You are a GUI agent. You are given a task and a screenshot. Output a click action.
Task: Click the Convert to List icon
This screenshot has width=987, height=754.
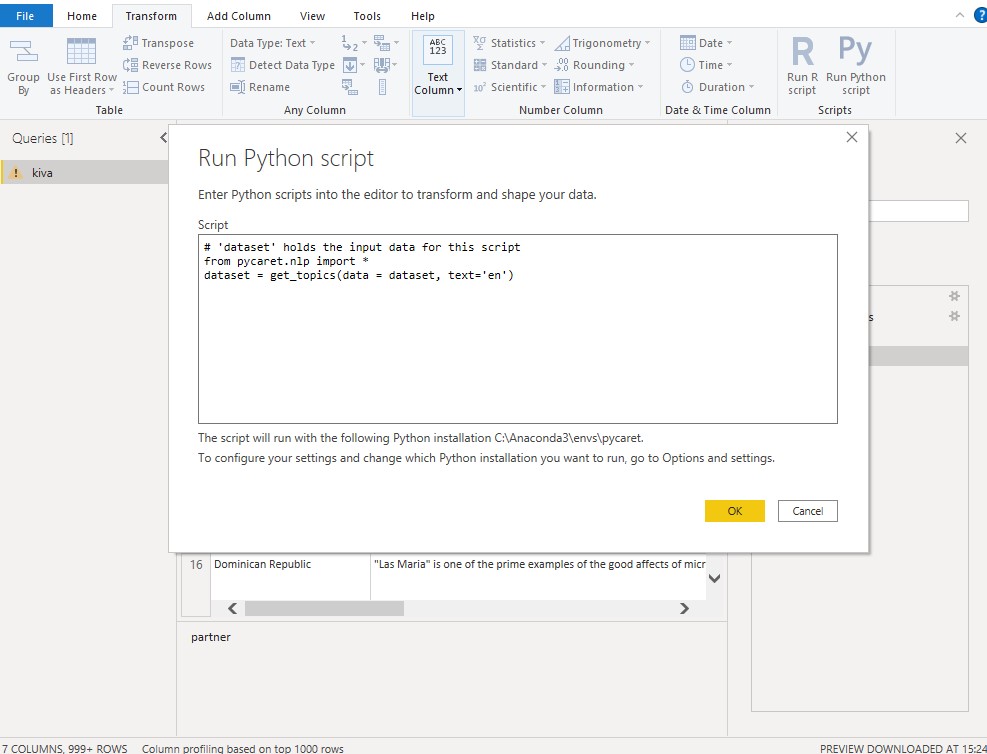click(x=382, y=87)
